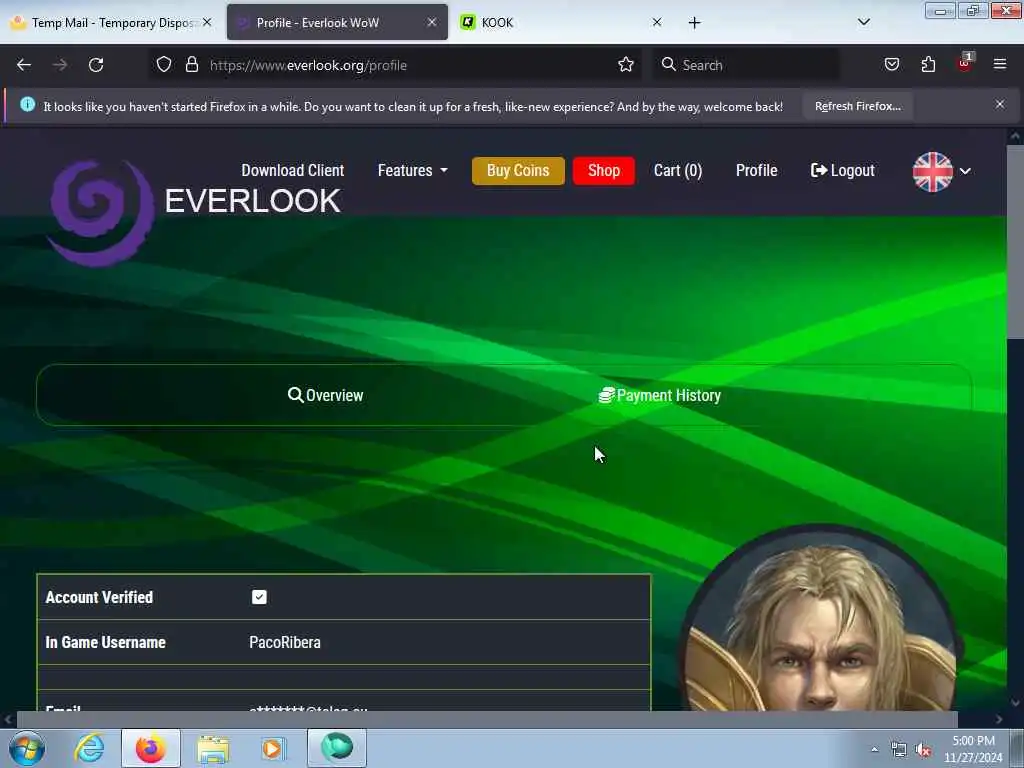The height and width of the screenshot is (768, 1024).
Task: Click the muted volume tray icon
Action: point(923,750)
